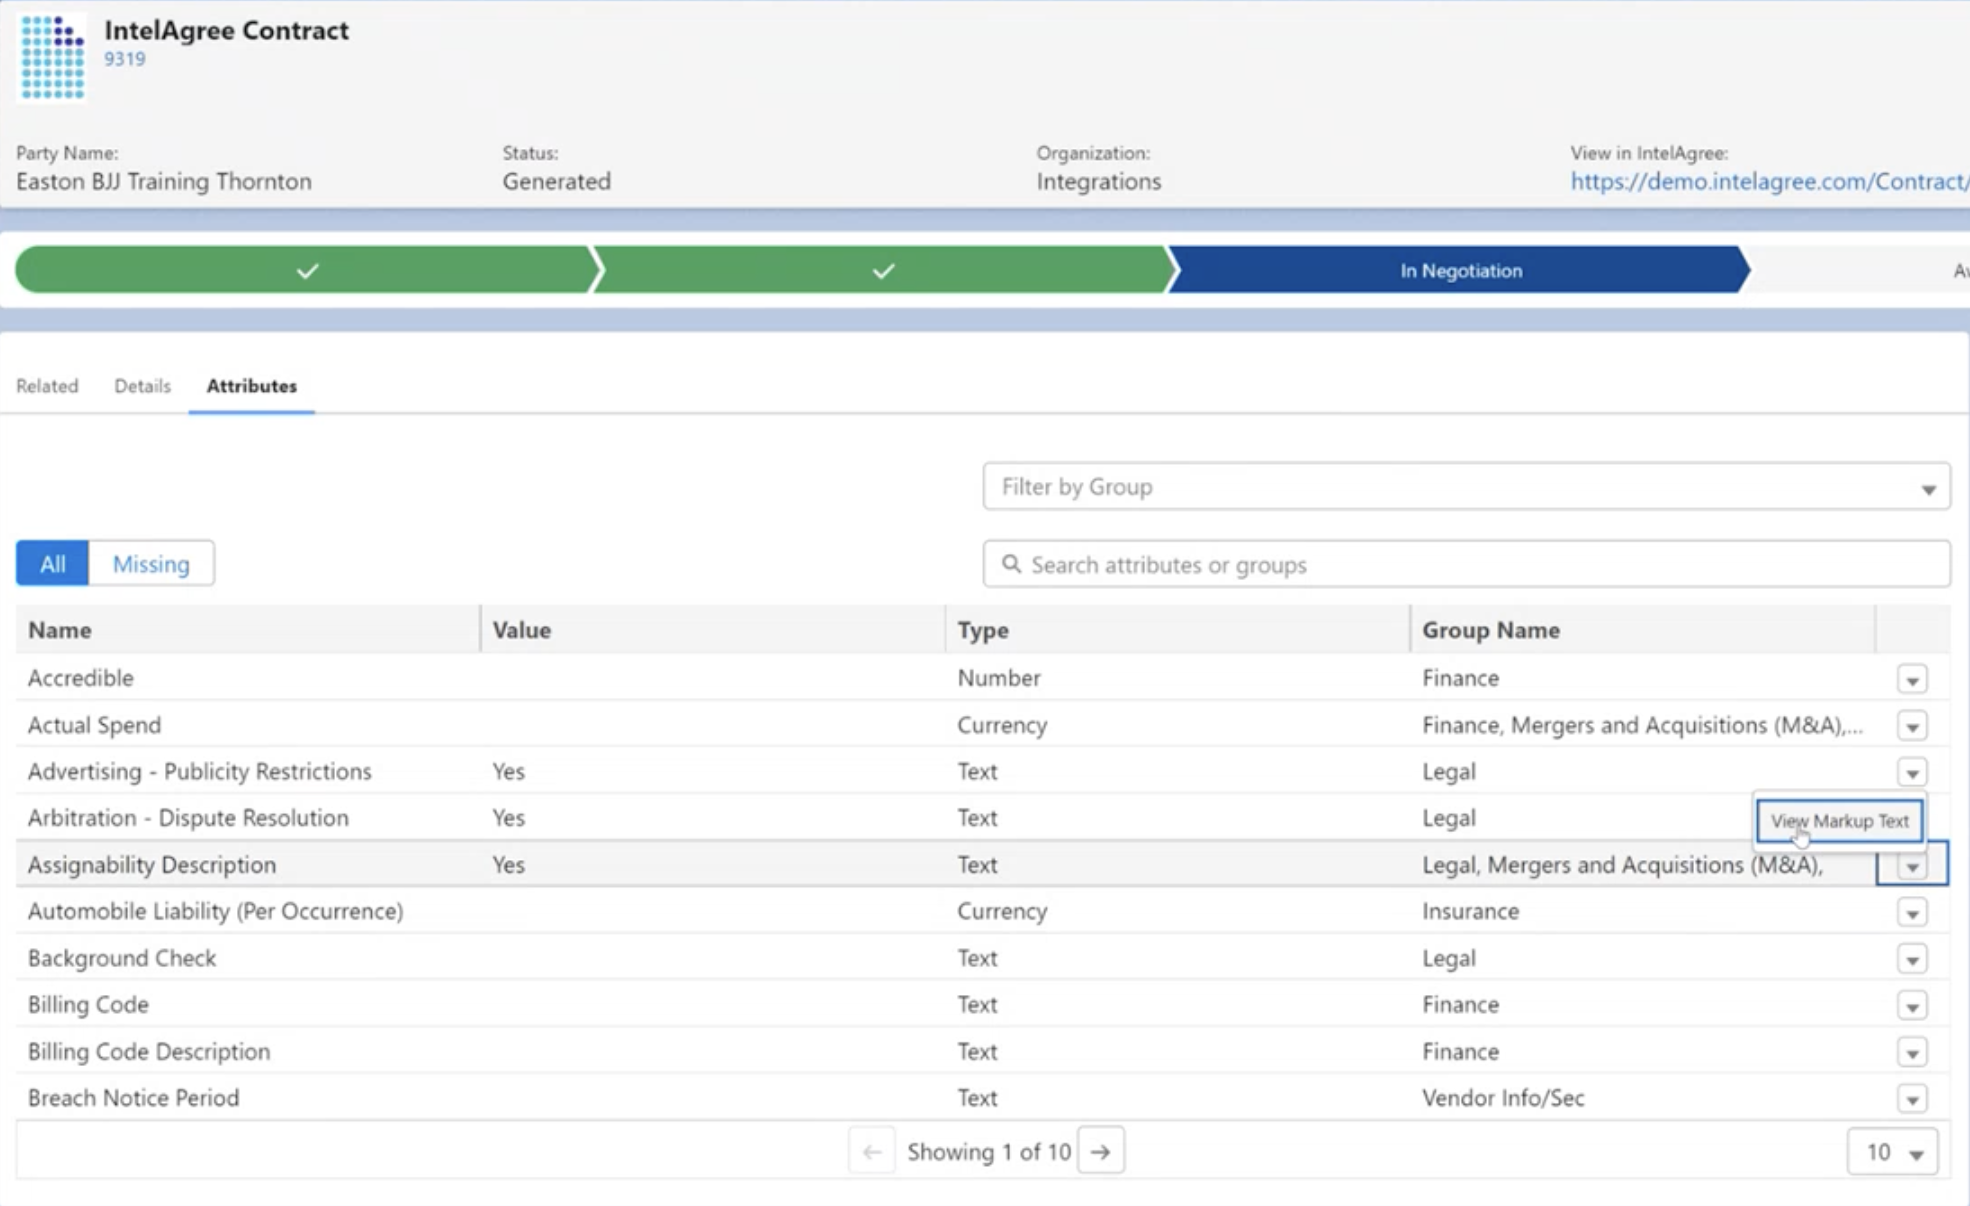Click Automobile Liability (Per Occurrence) name

(x=215, y=911)
